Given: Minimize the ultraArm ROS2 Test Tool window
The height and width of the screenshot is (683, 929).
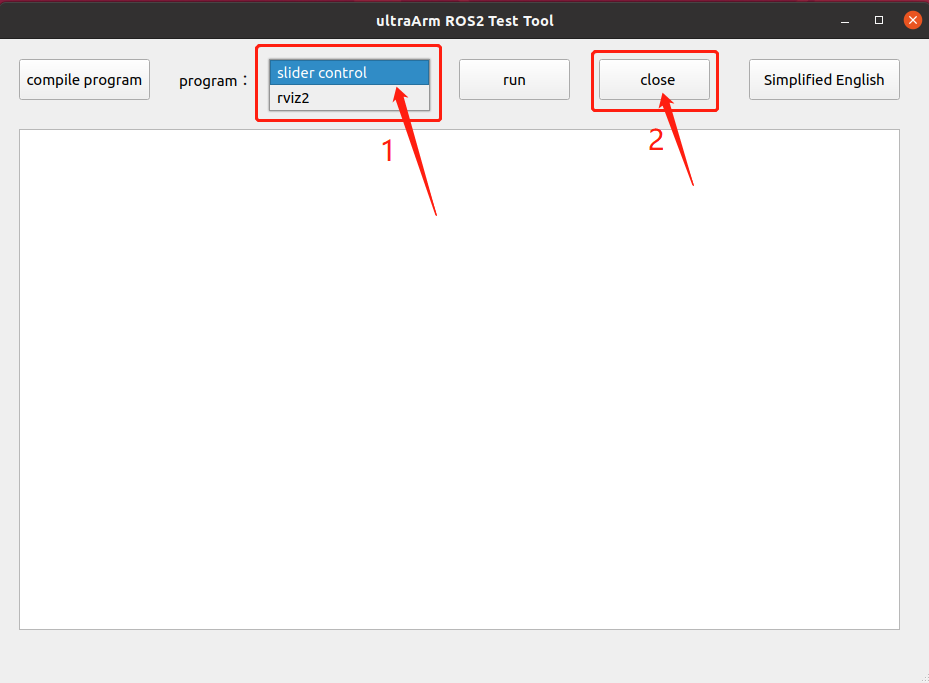Looking at the screenshot, I should click(x=845, y=21).
